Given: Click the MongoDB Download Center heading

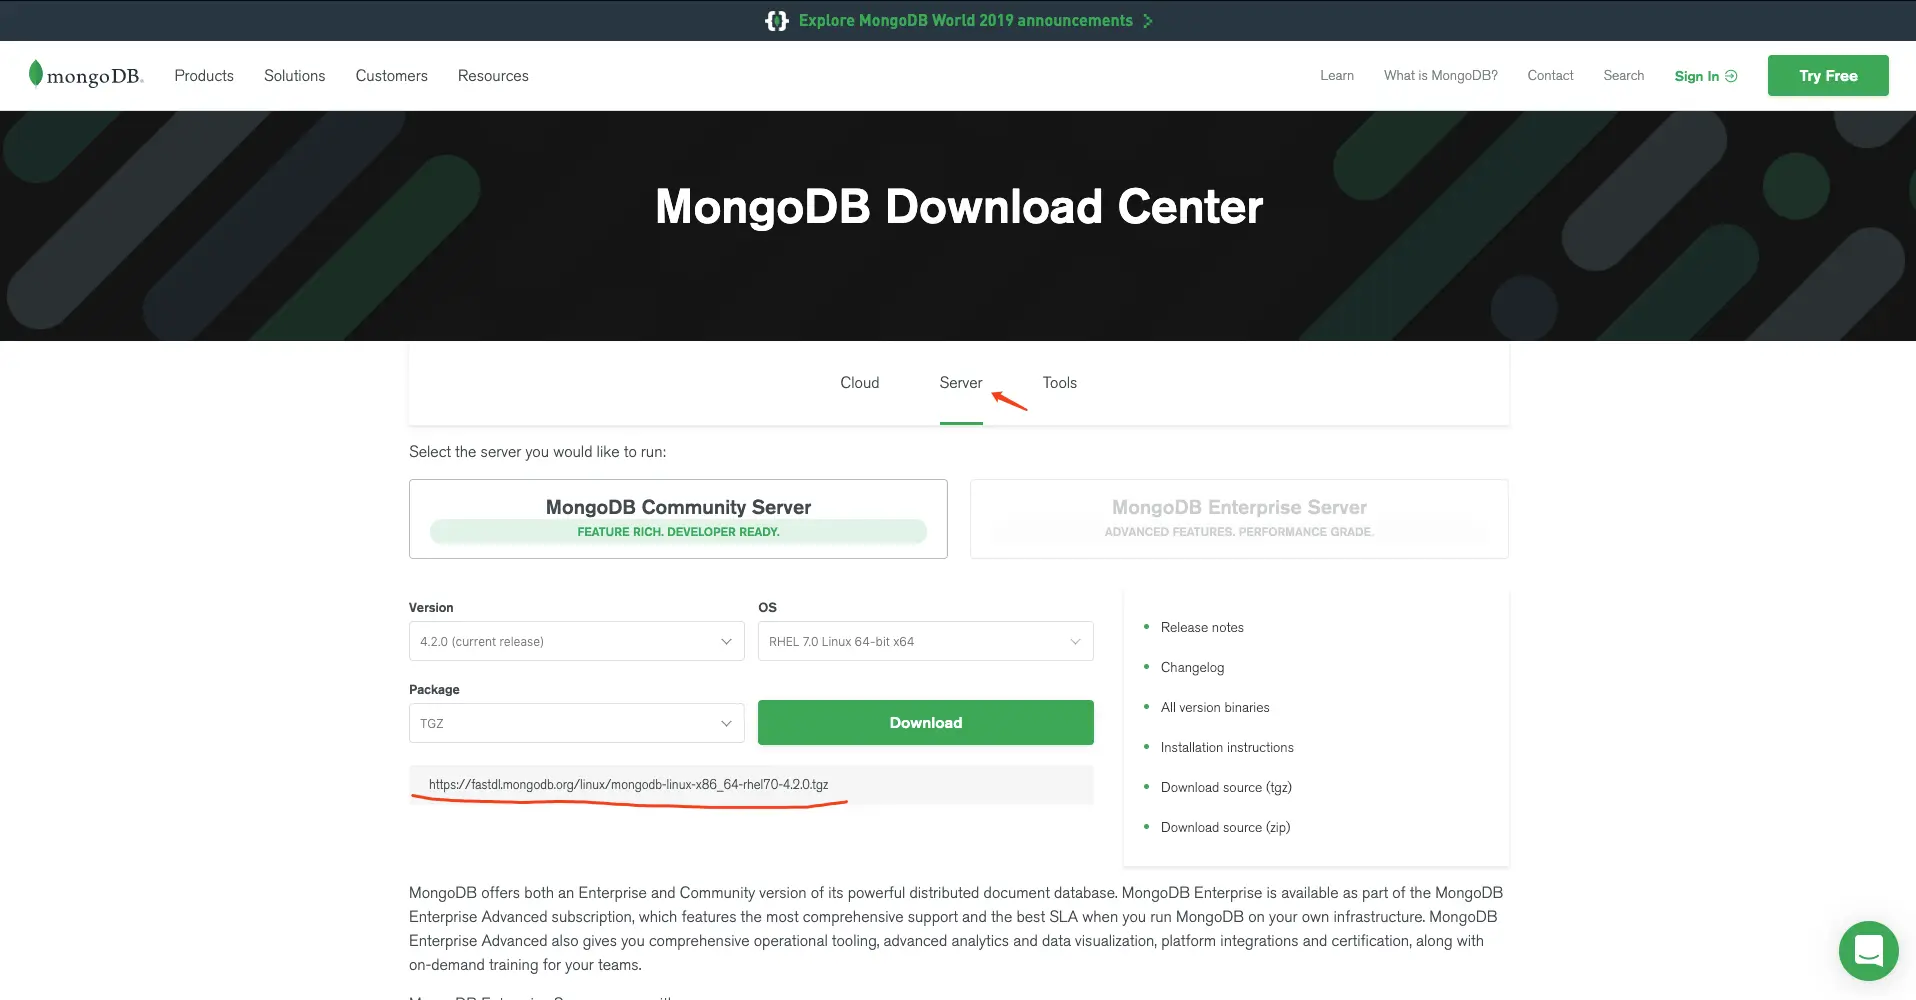Looking at the screenshot, I should (x=959, y=207).
